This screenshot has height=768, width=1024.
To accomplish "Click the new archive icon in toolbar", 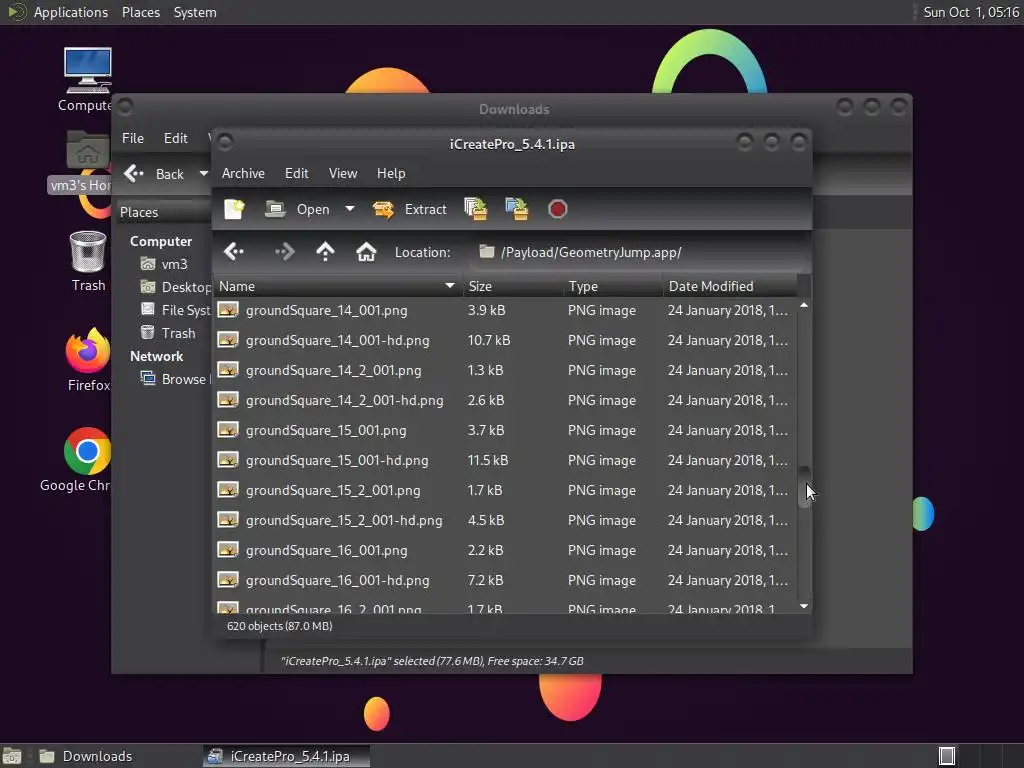I will (x=234, y=209).
